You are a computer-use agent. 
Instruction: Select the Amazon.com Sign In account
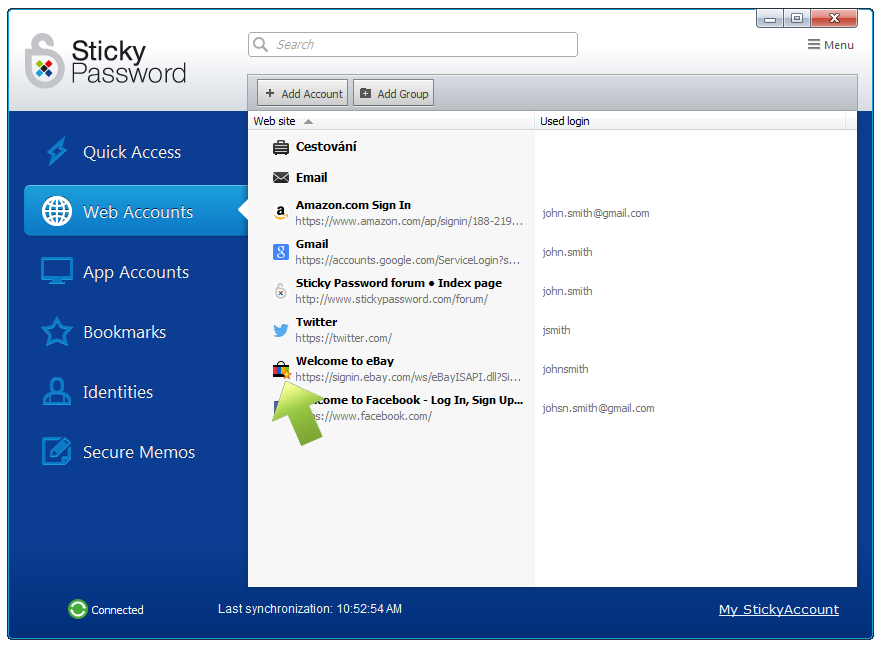click(353, 205)
